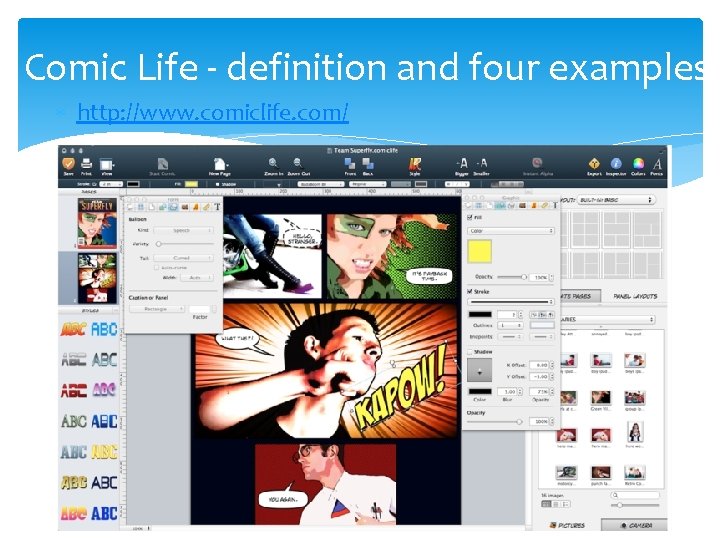Open the photo libraries dropdown
Viewport: 720px width, 540px height.
(608, 319)
